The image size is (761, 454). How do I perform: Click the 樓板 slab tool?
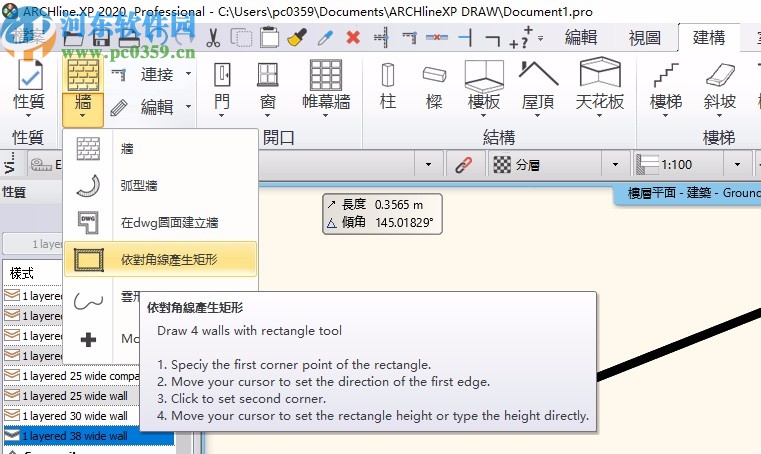[x=483, y=85]
